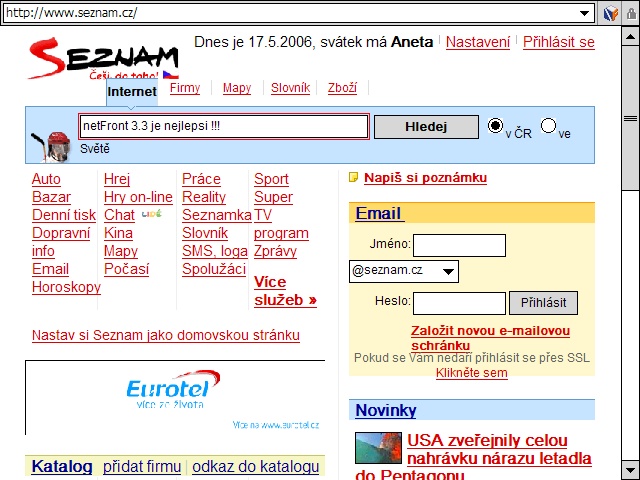Open the Chat link

(x=119, y=215)
